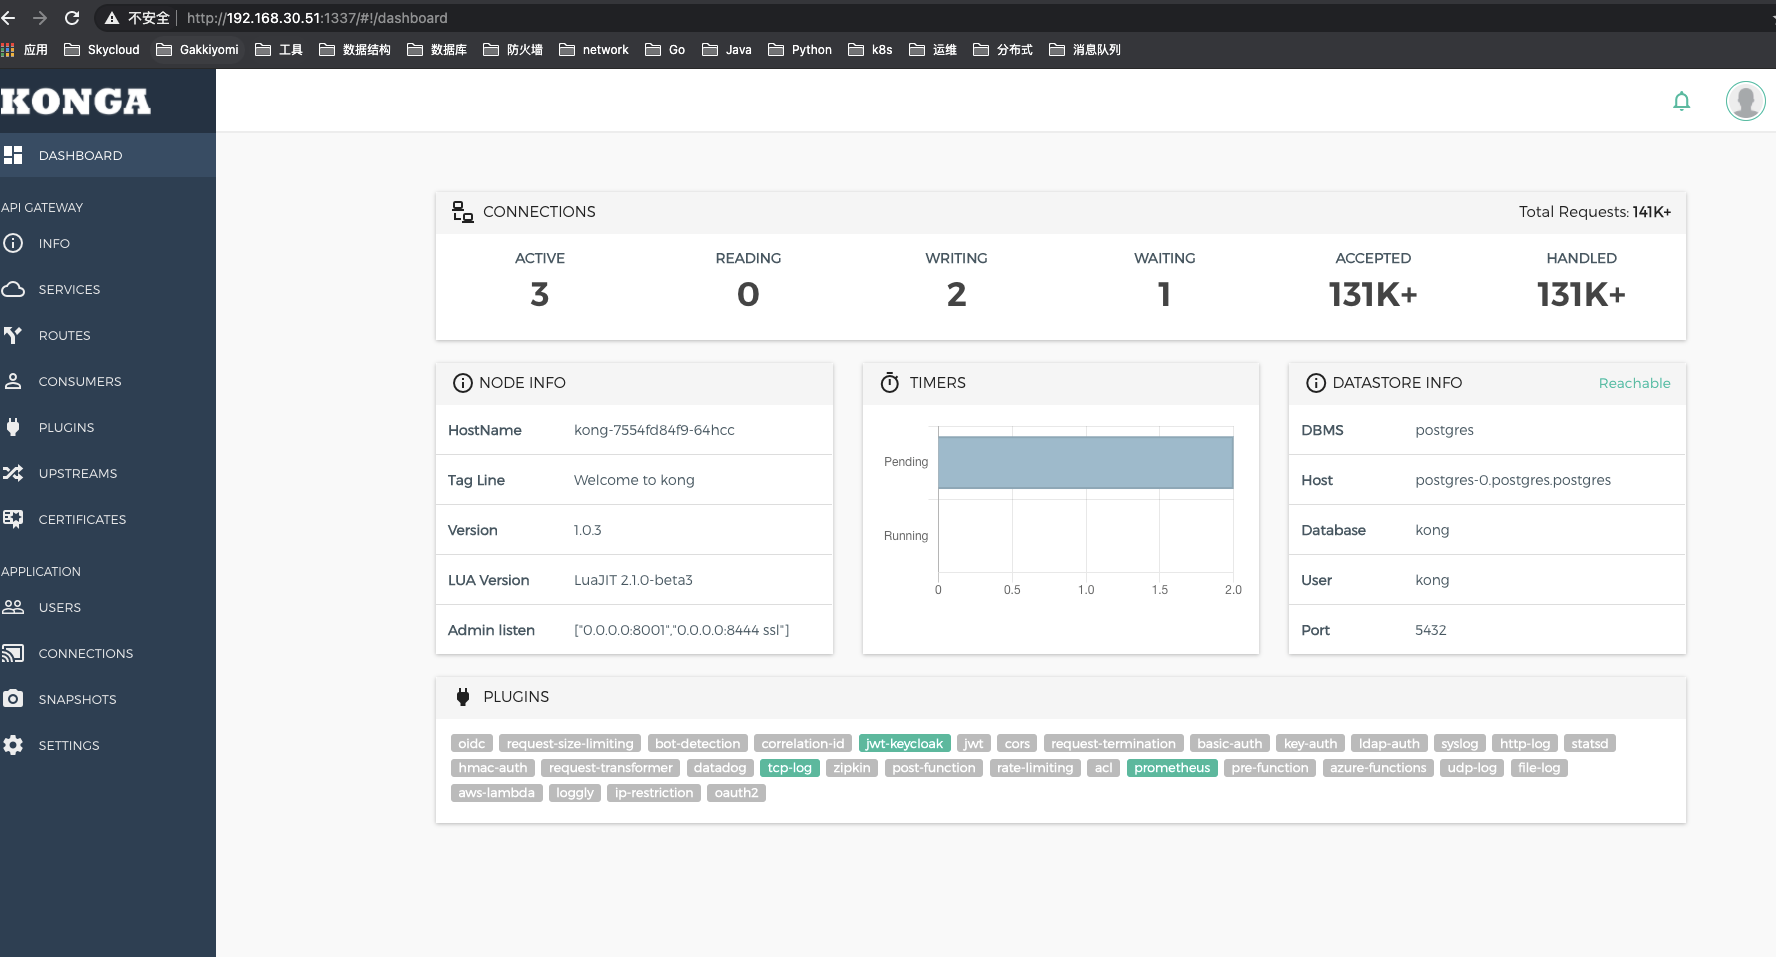Select Connections in the sidebar
This screenshot has width=1776, height=957.
click(x=85, y=653)
